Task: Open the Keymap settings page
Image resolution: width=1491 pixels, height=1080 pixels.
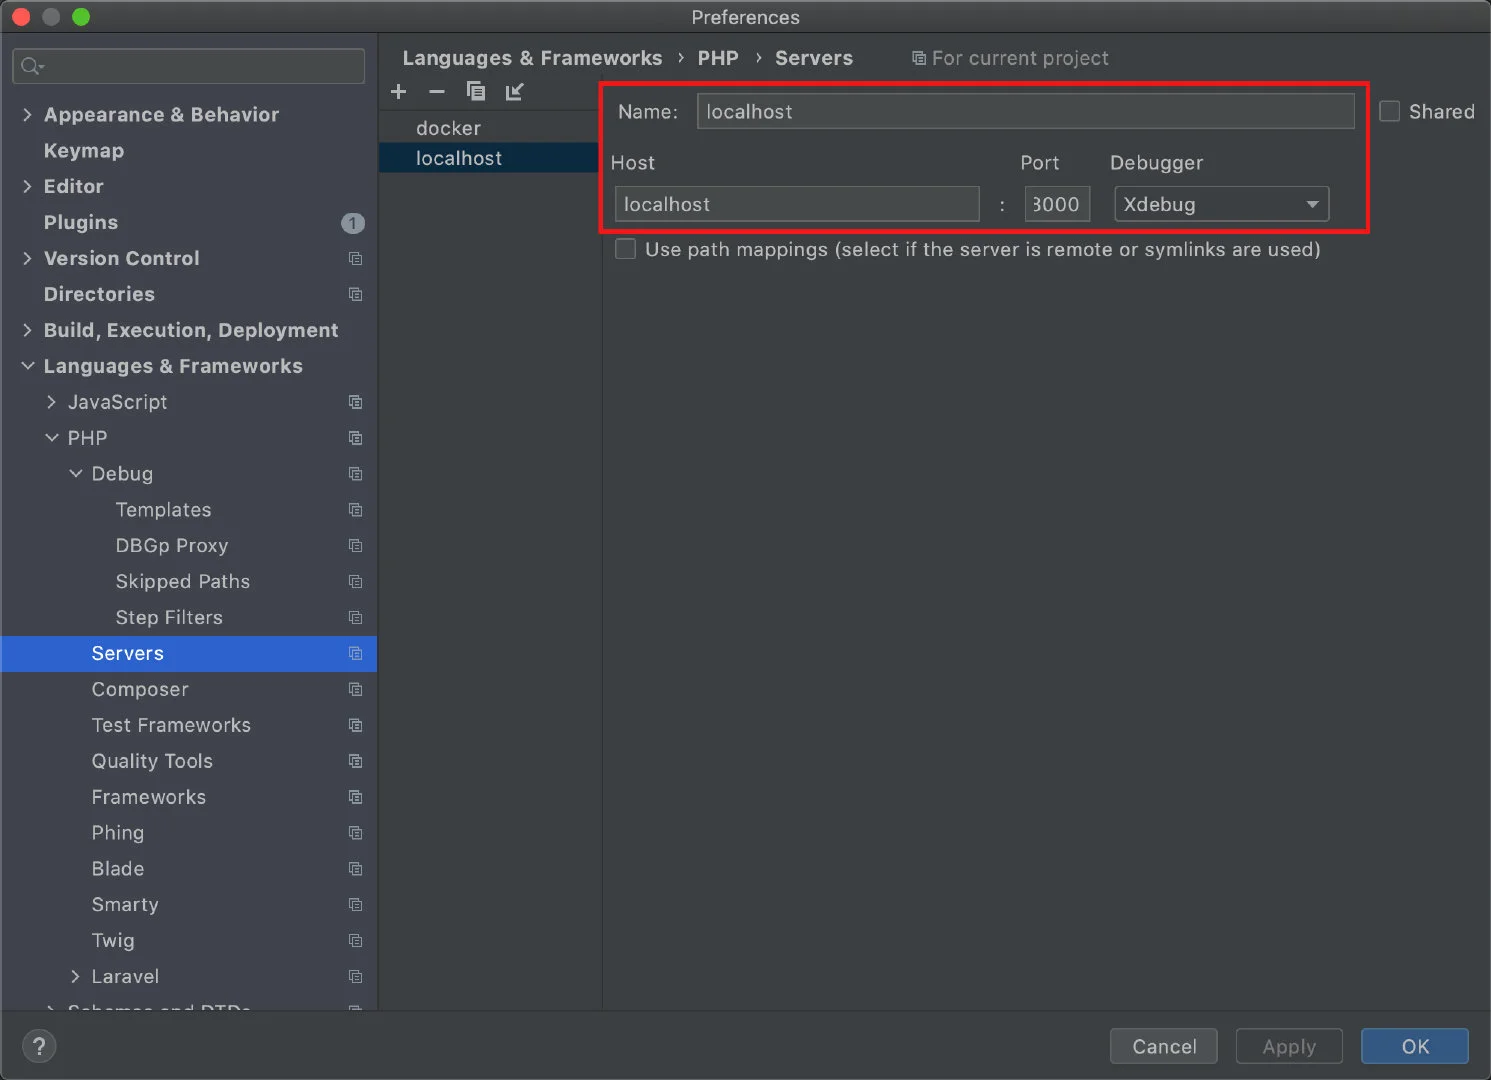Action: (84, 151)
